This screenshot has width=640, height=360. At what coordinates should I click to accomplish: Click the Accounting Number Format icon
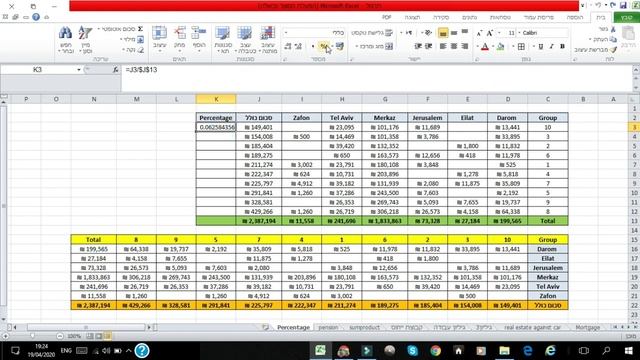point(340,47)
